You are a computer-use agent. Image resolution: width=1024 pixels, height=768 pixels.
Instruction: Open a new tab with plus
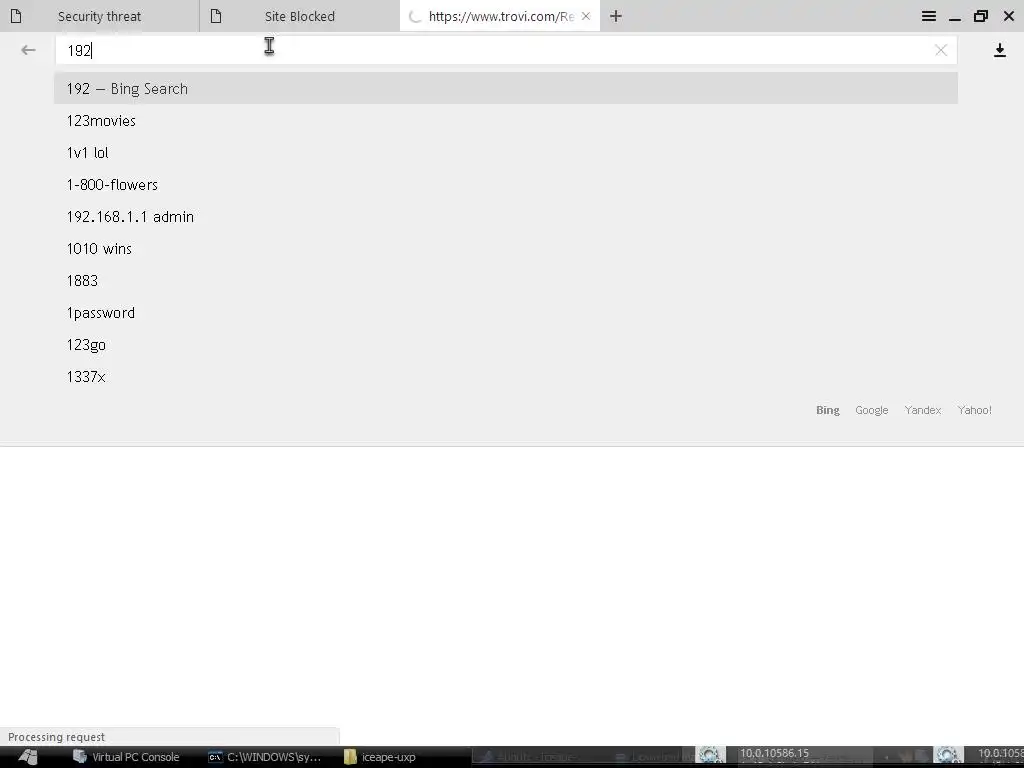click(616, 16)
